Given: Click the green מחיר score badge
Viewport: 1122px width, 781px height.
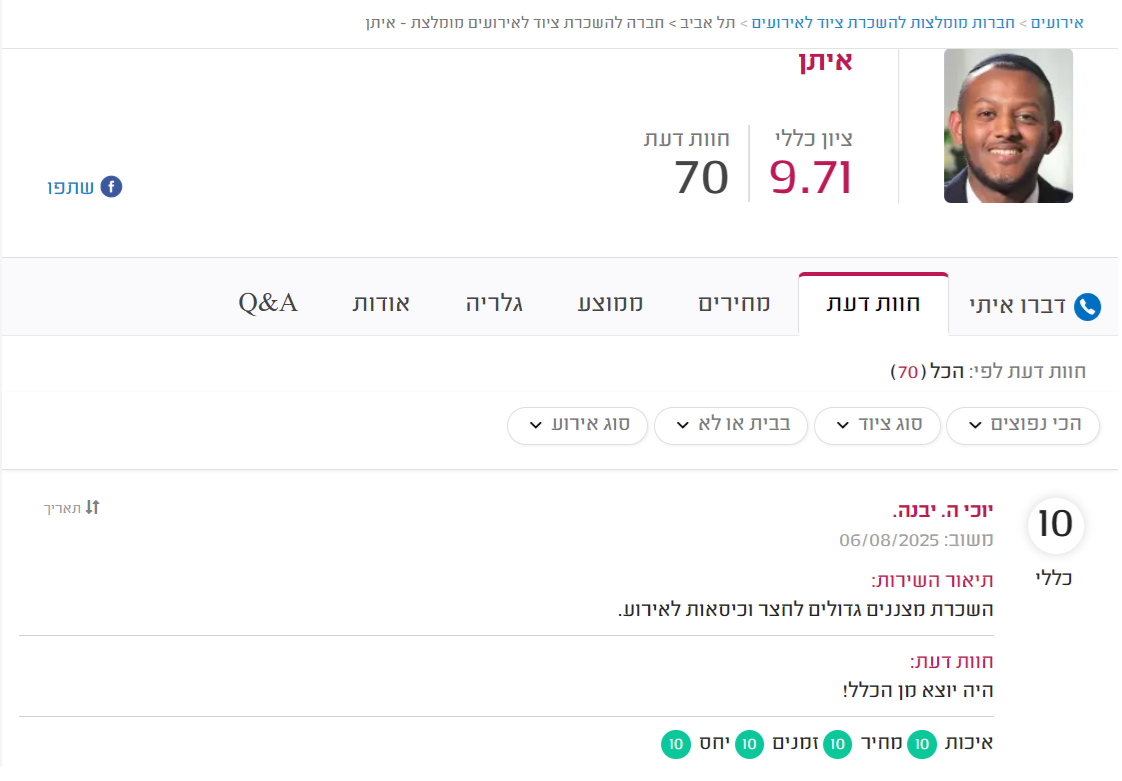Looking at the screenshot, I should 837,744.
